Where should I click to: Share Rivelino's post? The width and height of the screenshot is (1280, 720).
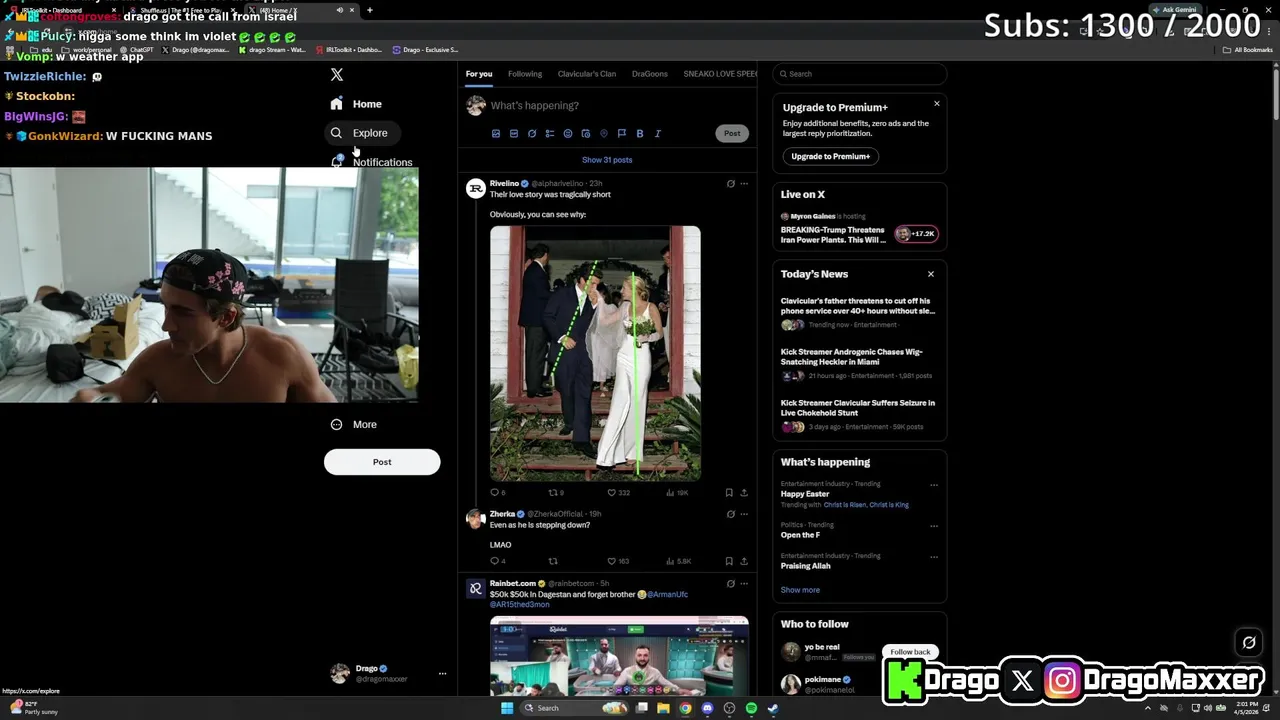tap(744, 493)
